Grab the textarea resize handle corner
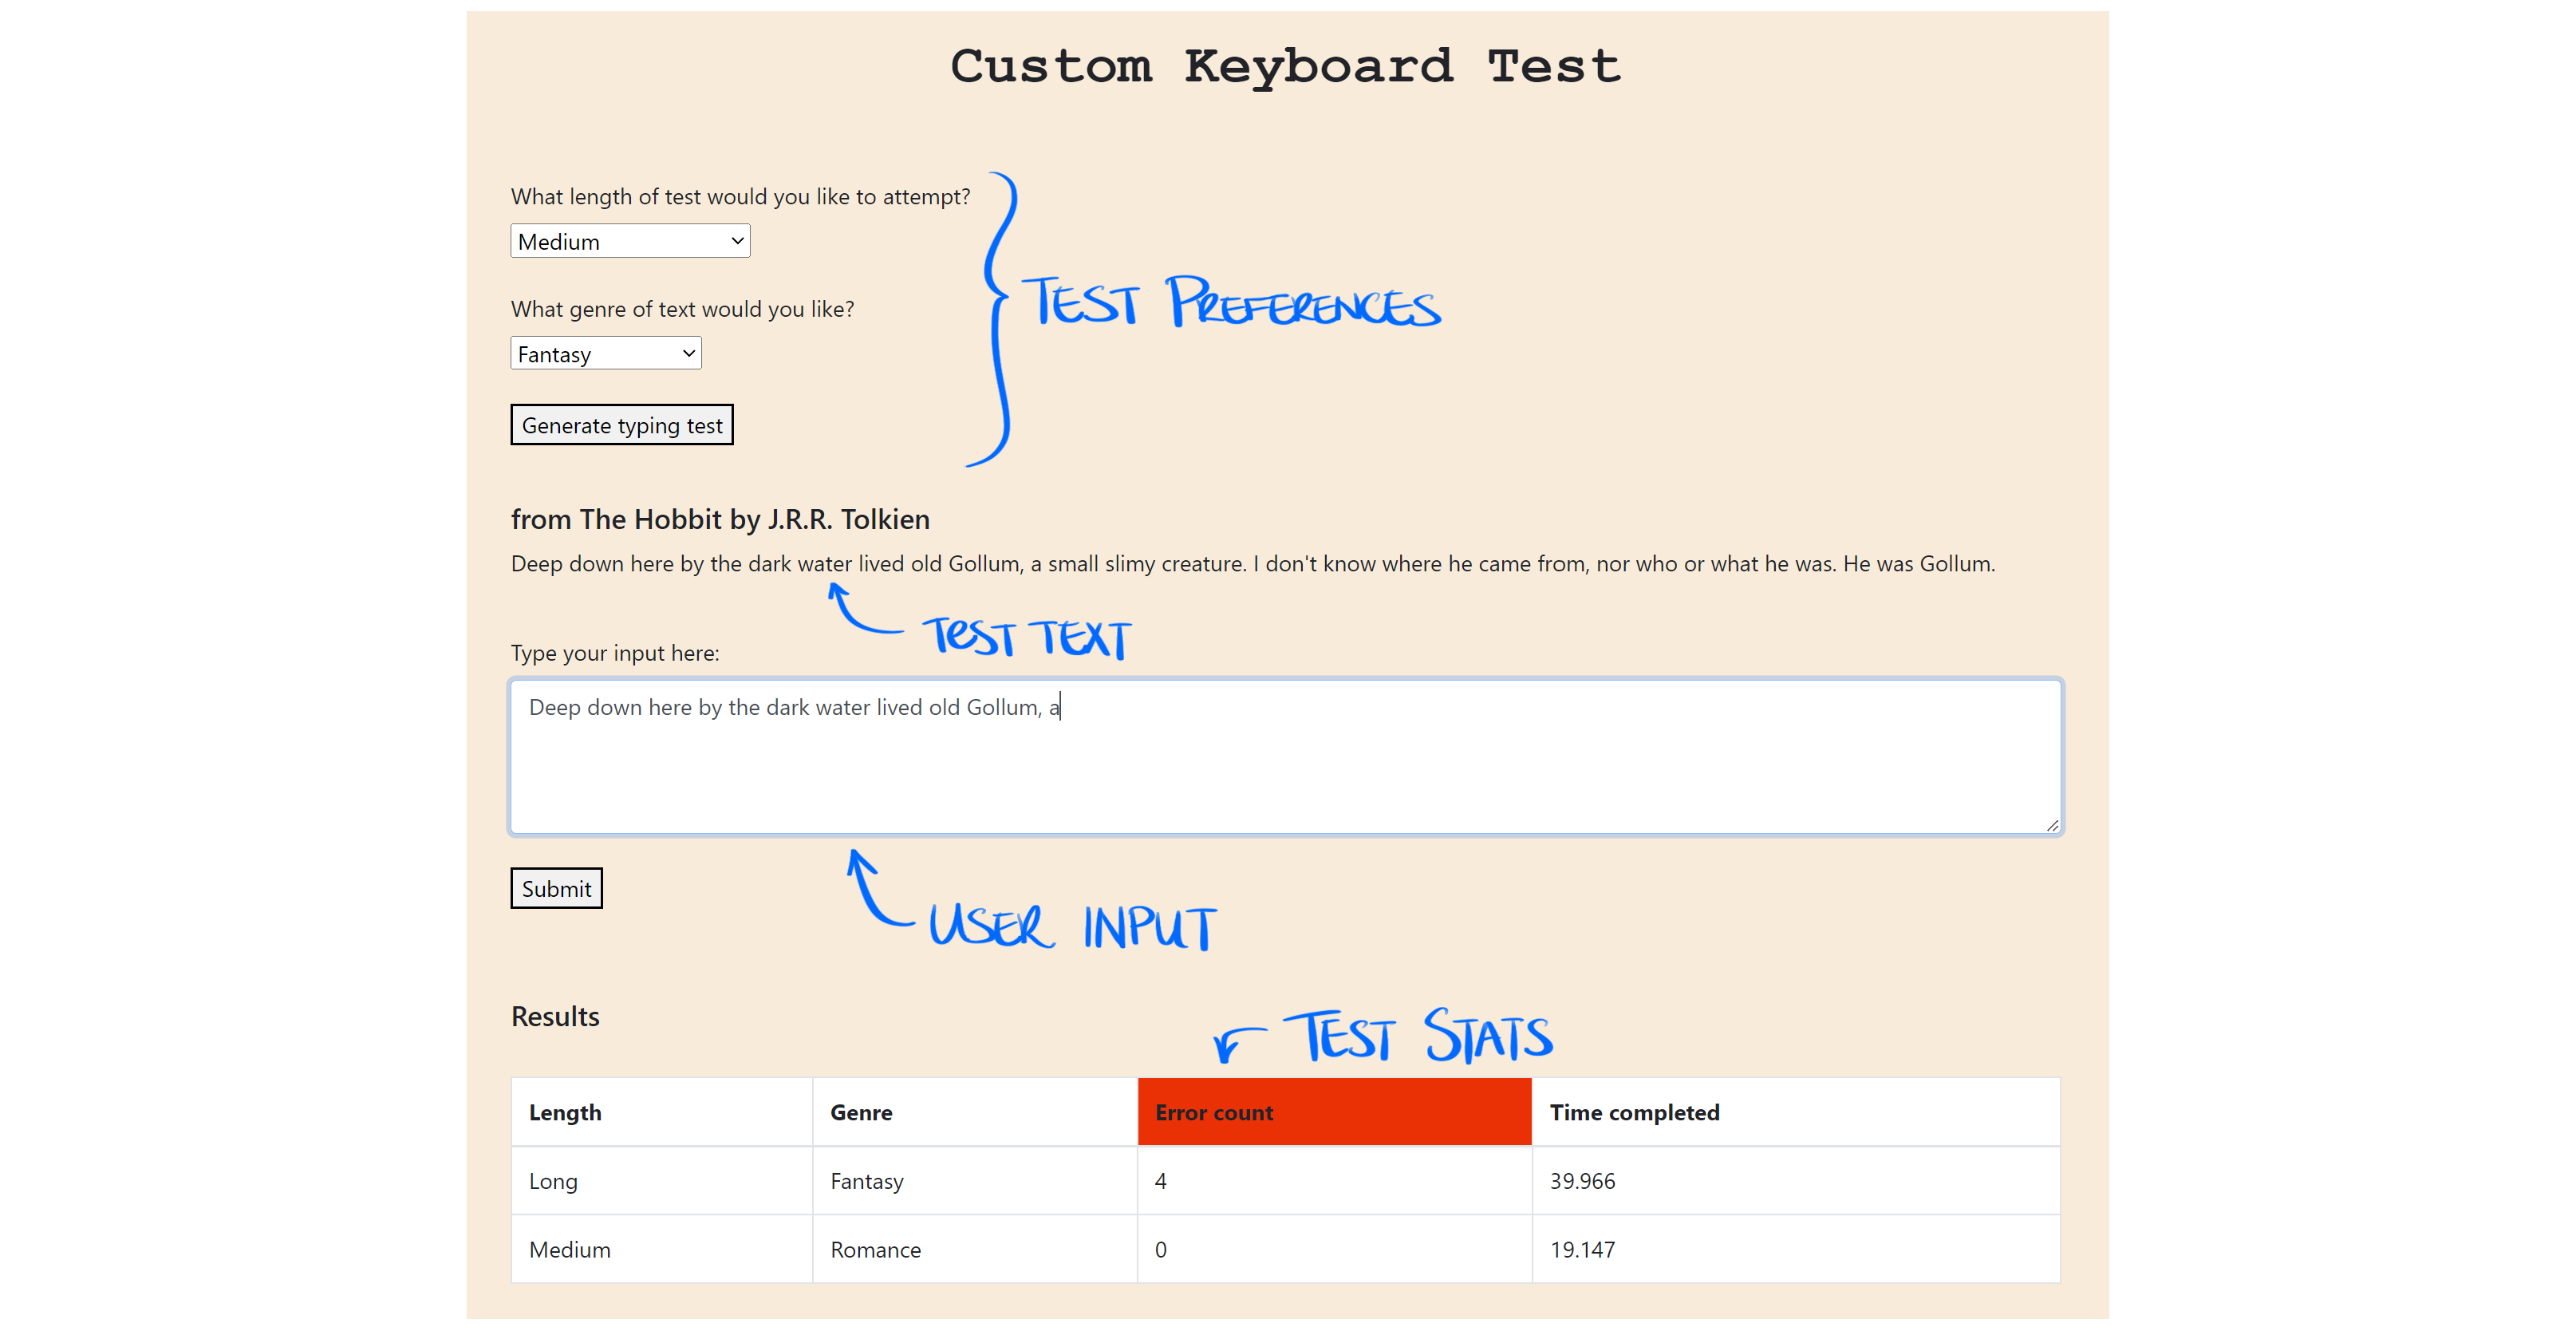 pos(2052,825)
